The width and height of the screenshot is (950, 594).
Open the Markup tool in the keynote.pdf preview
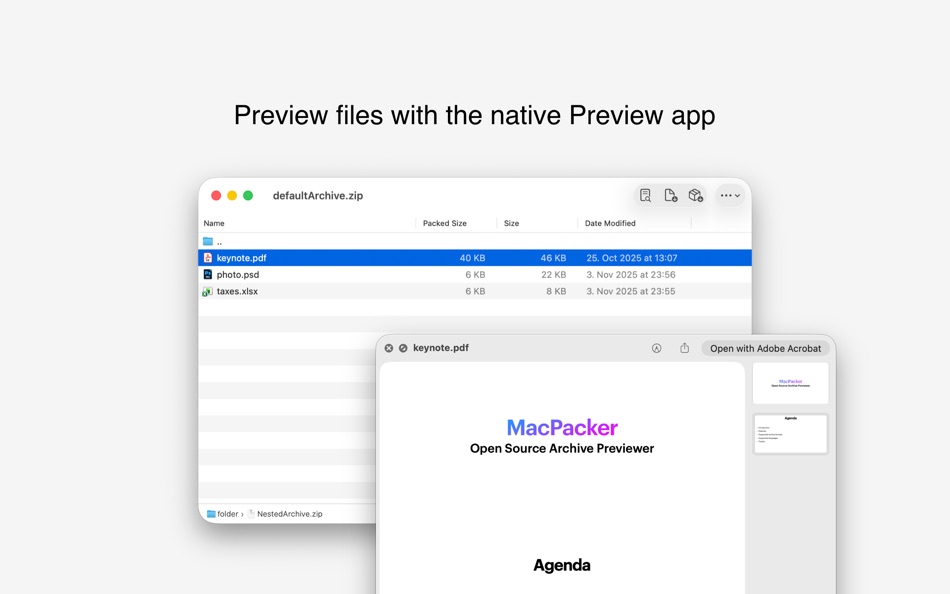(657, 348)
